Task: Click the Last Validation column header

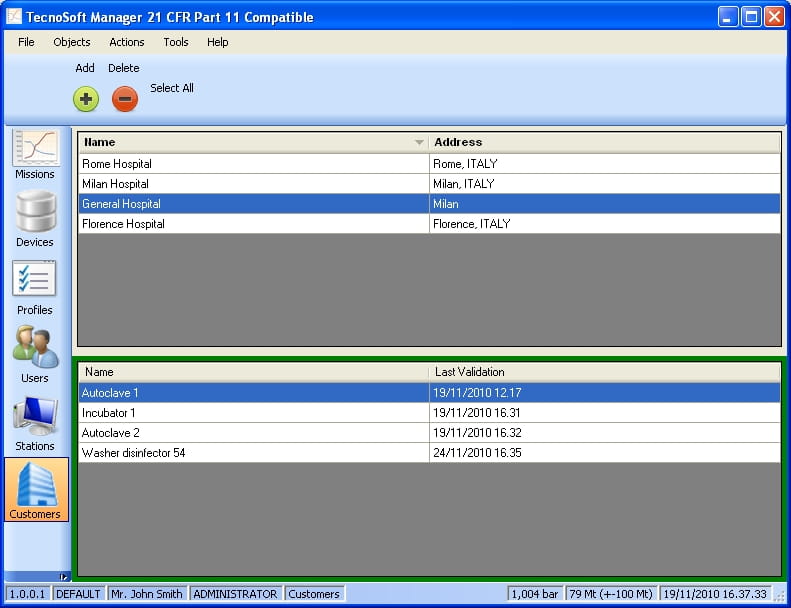Action: click(x=604, y=372)
